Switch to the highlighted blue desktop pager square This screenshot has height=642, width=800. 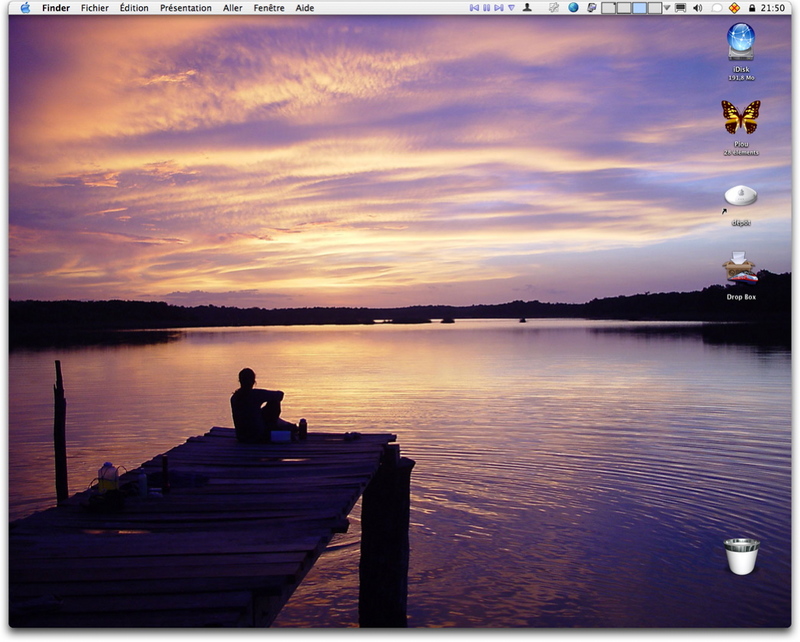click(639, 8)
